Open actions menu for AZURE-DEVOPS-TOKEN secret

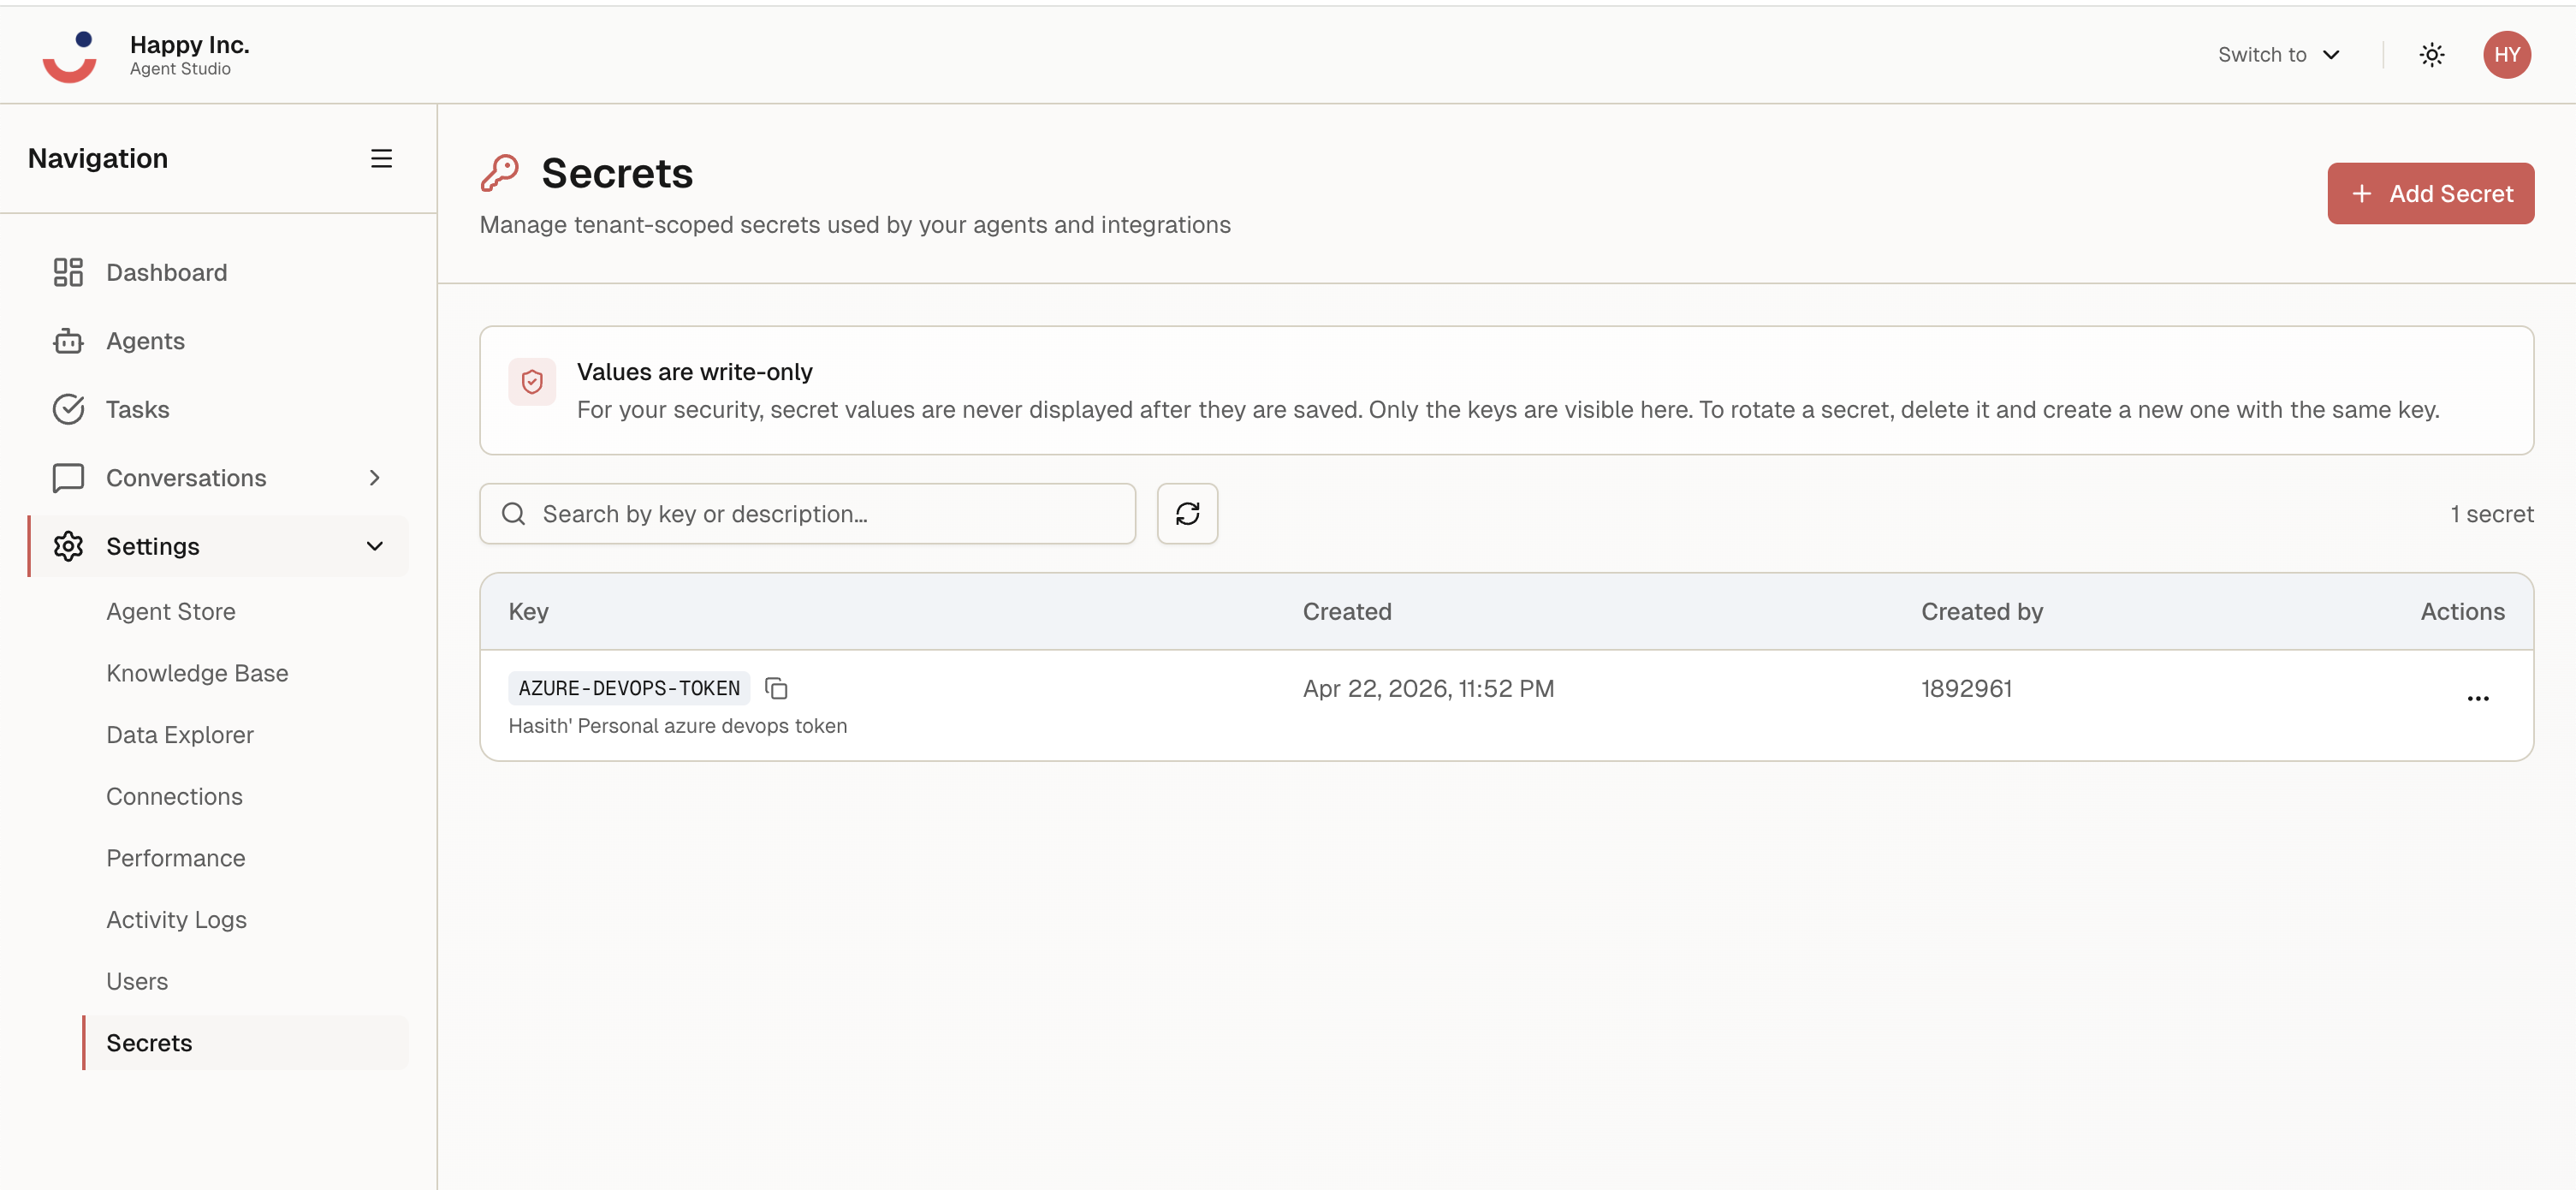point(2479,699)
